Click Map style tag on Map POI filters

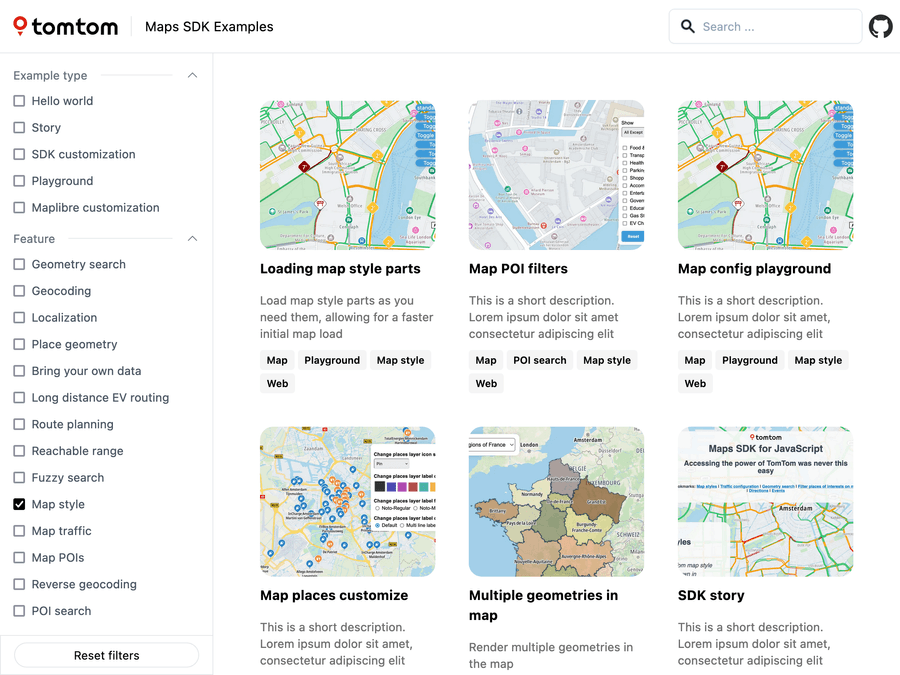click(607, 360)
